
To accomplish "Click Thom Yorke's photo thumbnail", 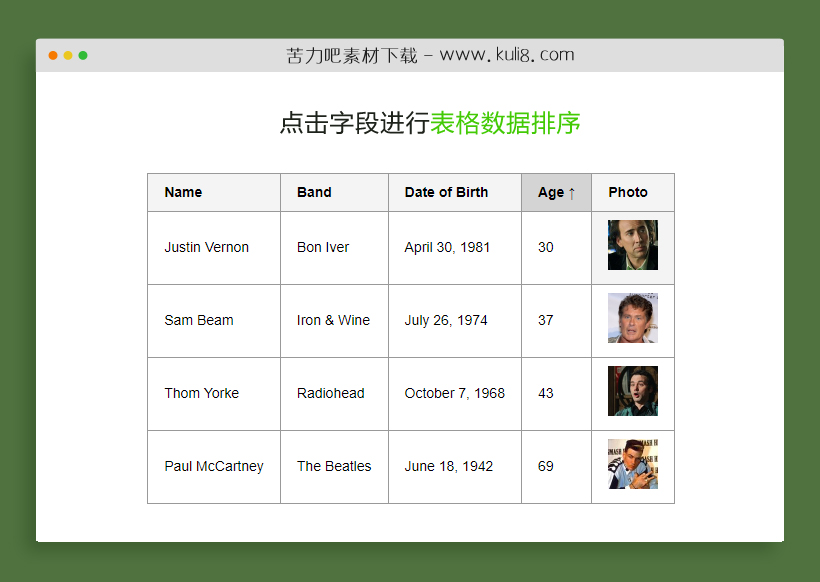I will click(x=633, y=393).
